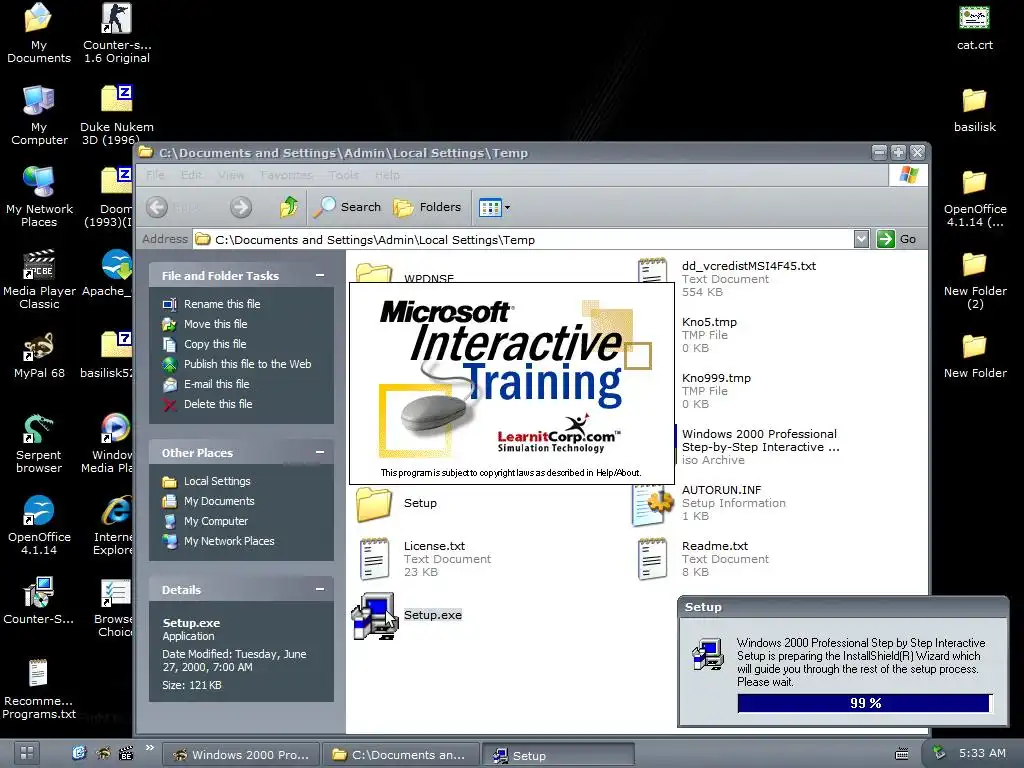Expand the Address bar dropdown arrow
The height and width of the screenshot is (768, 1024).
point(861,239)
